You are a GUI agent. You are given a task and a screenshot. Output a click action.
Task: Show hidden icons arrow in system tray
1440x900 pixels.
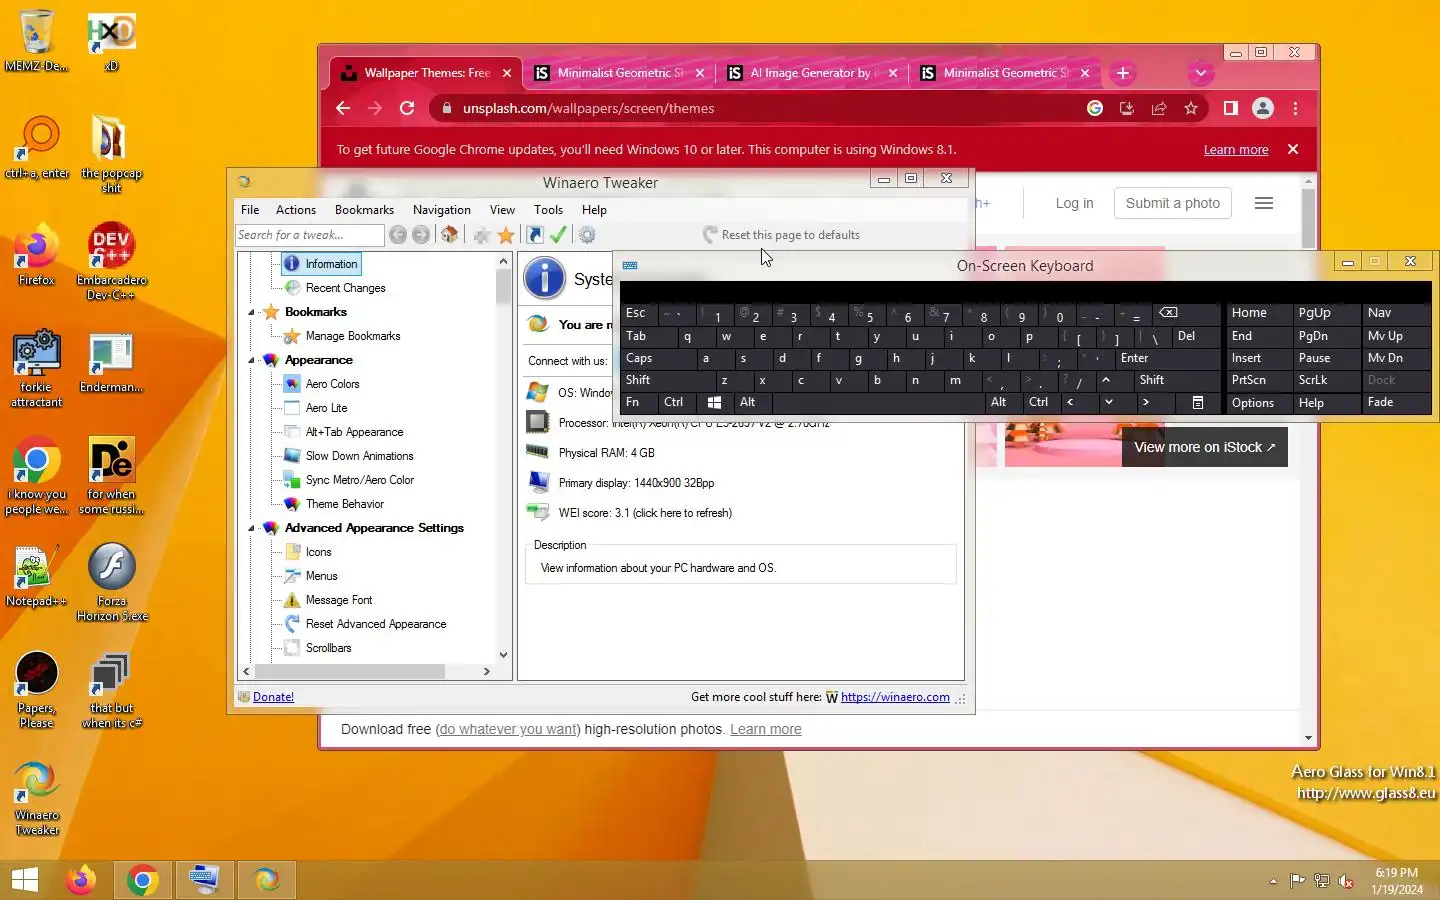(x=1273, y=881)
